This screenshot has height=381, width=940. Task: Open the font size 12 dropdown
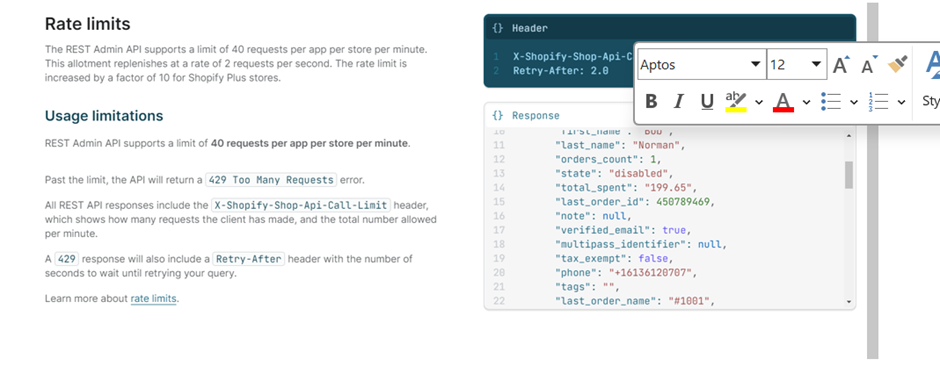click(816, 64)
